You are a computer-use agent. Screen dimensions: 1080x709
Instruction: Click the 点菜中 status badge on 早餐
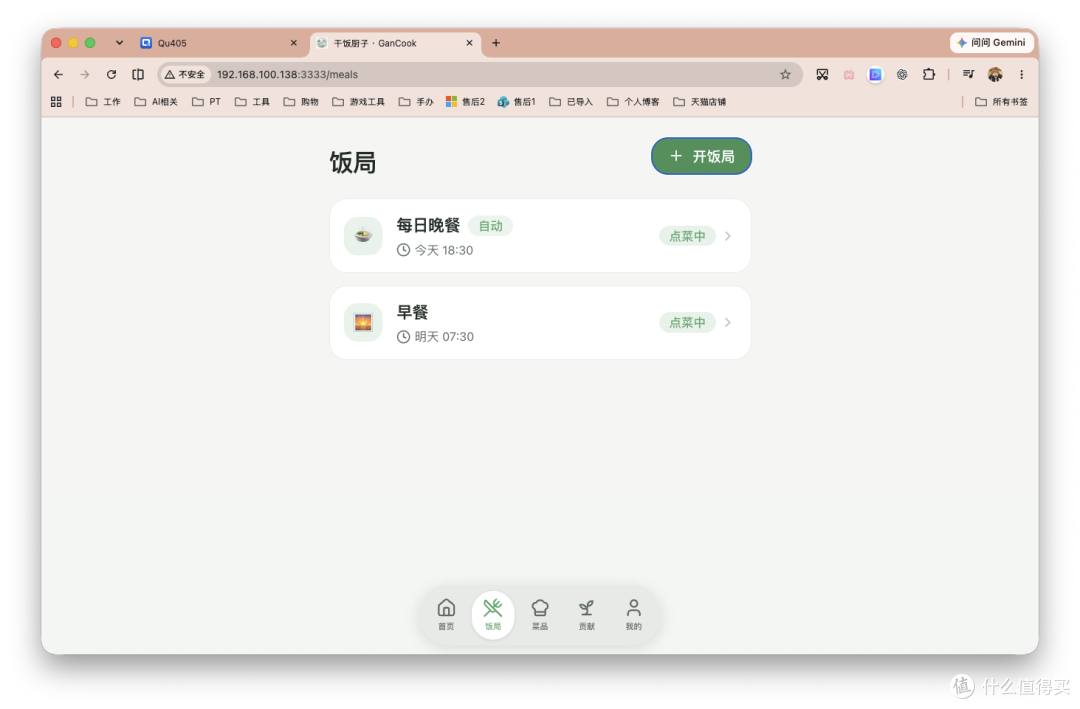tap(687, 322)
